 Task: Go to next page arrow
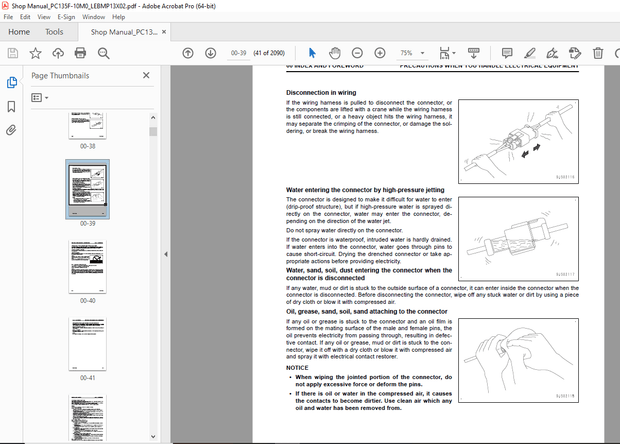click(x=210, y=53)
